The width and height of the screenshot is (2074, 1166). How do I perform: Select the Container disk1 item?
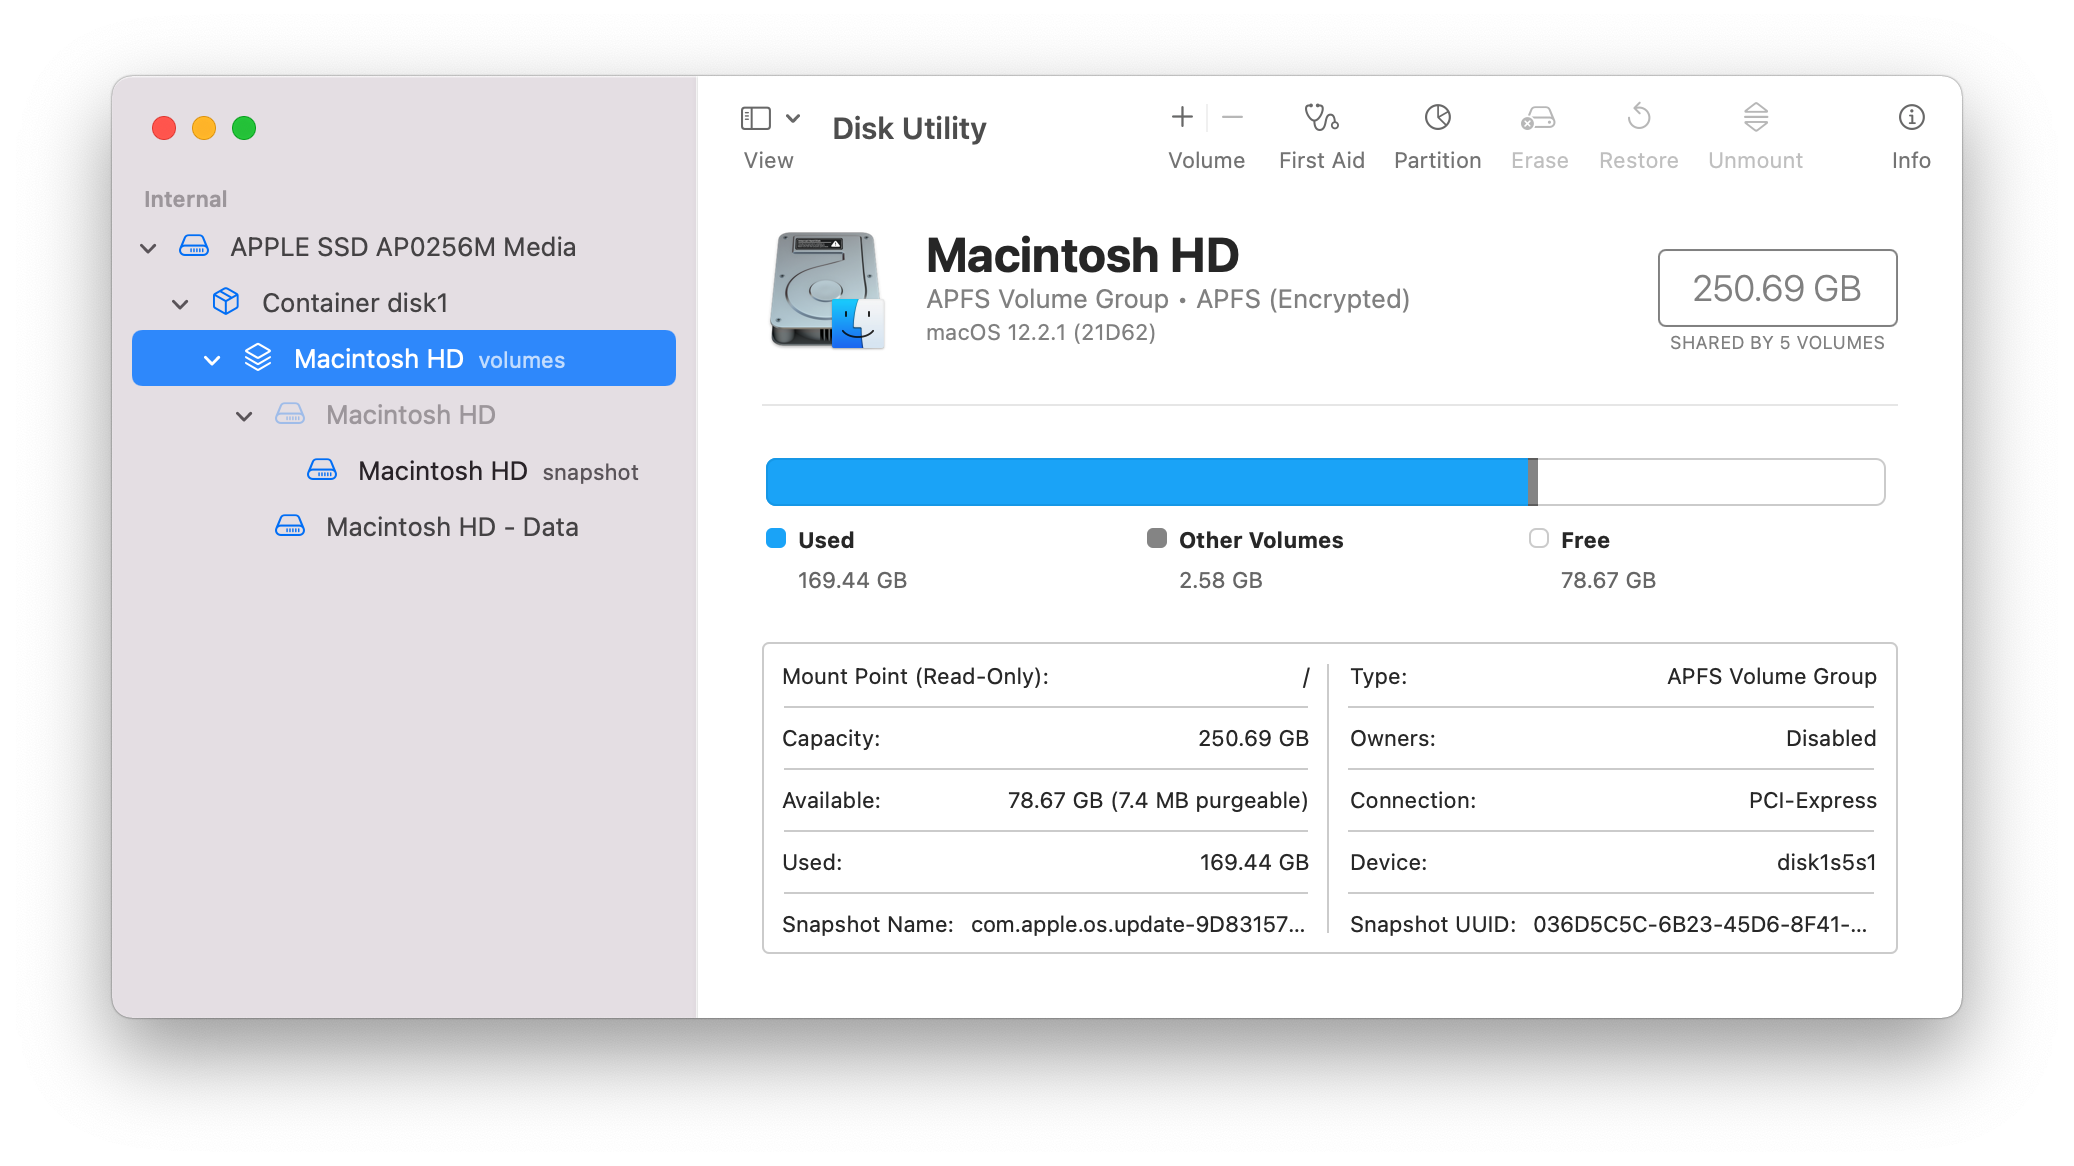coord(354,303)
